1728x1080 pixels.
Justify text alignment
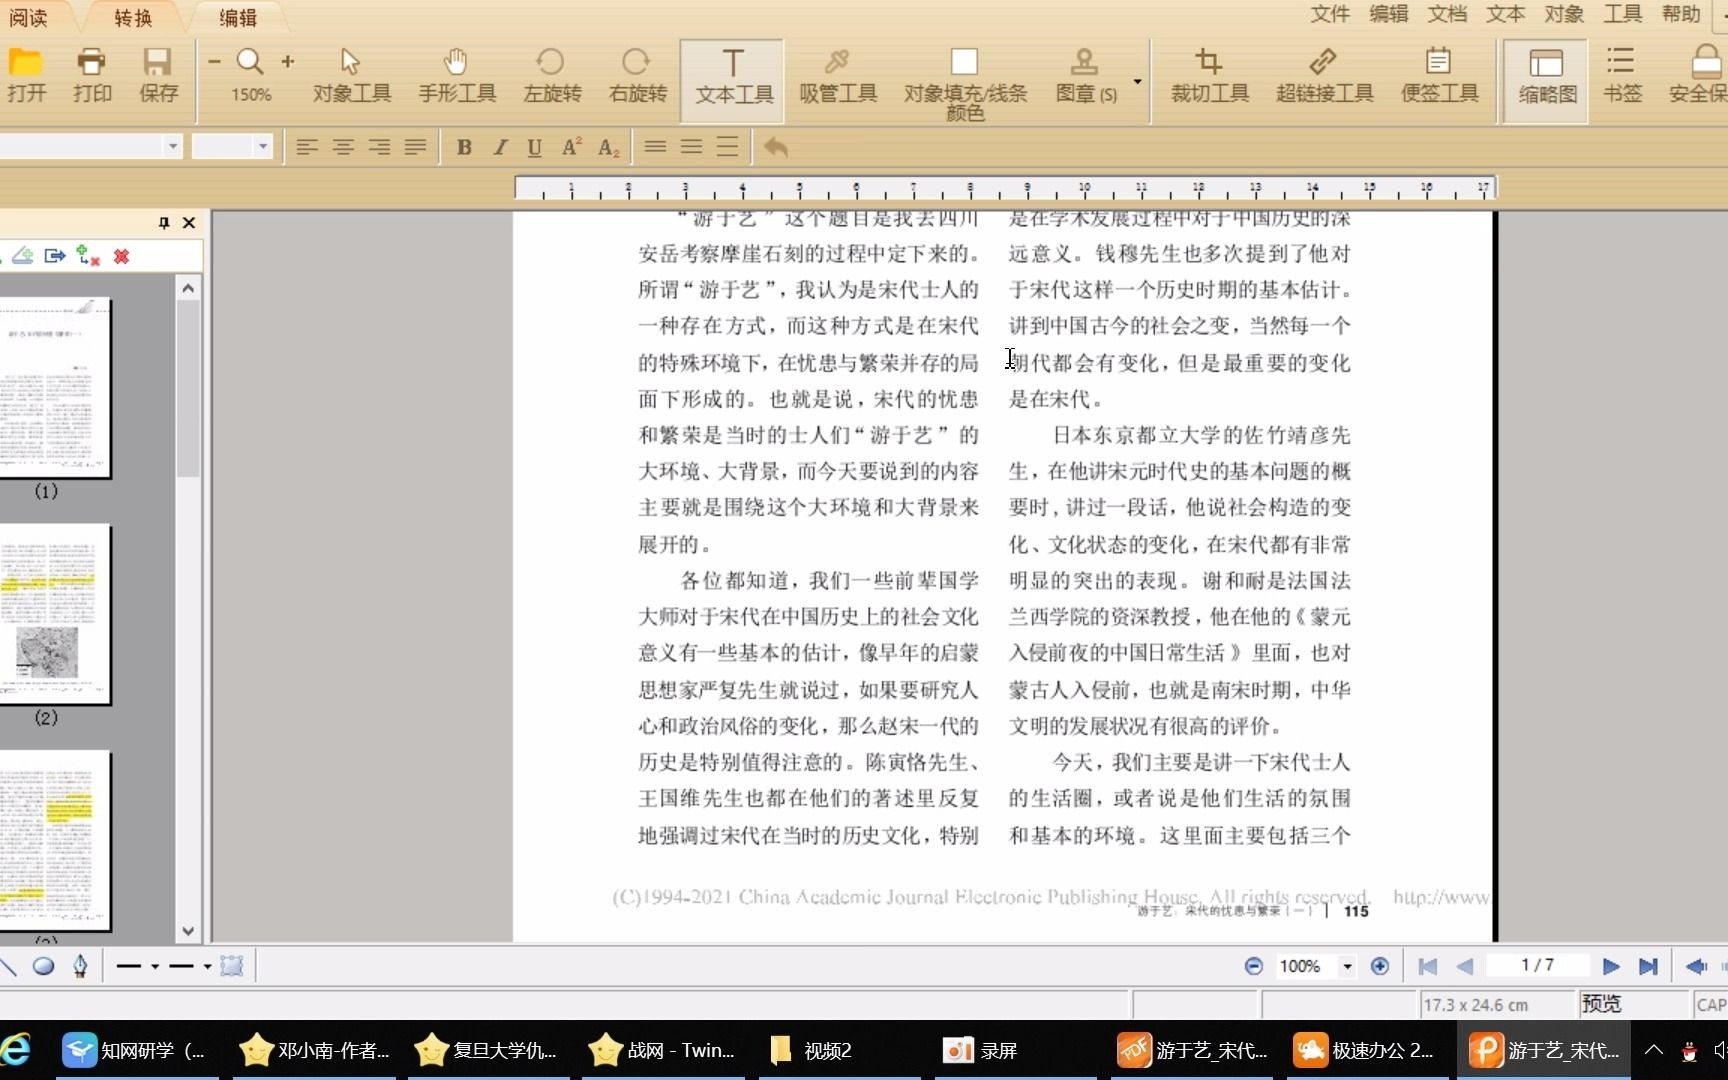click(x=415, y=148)
